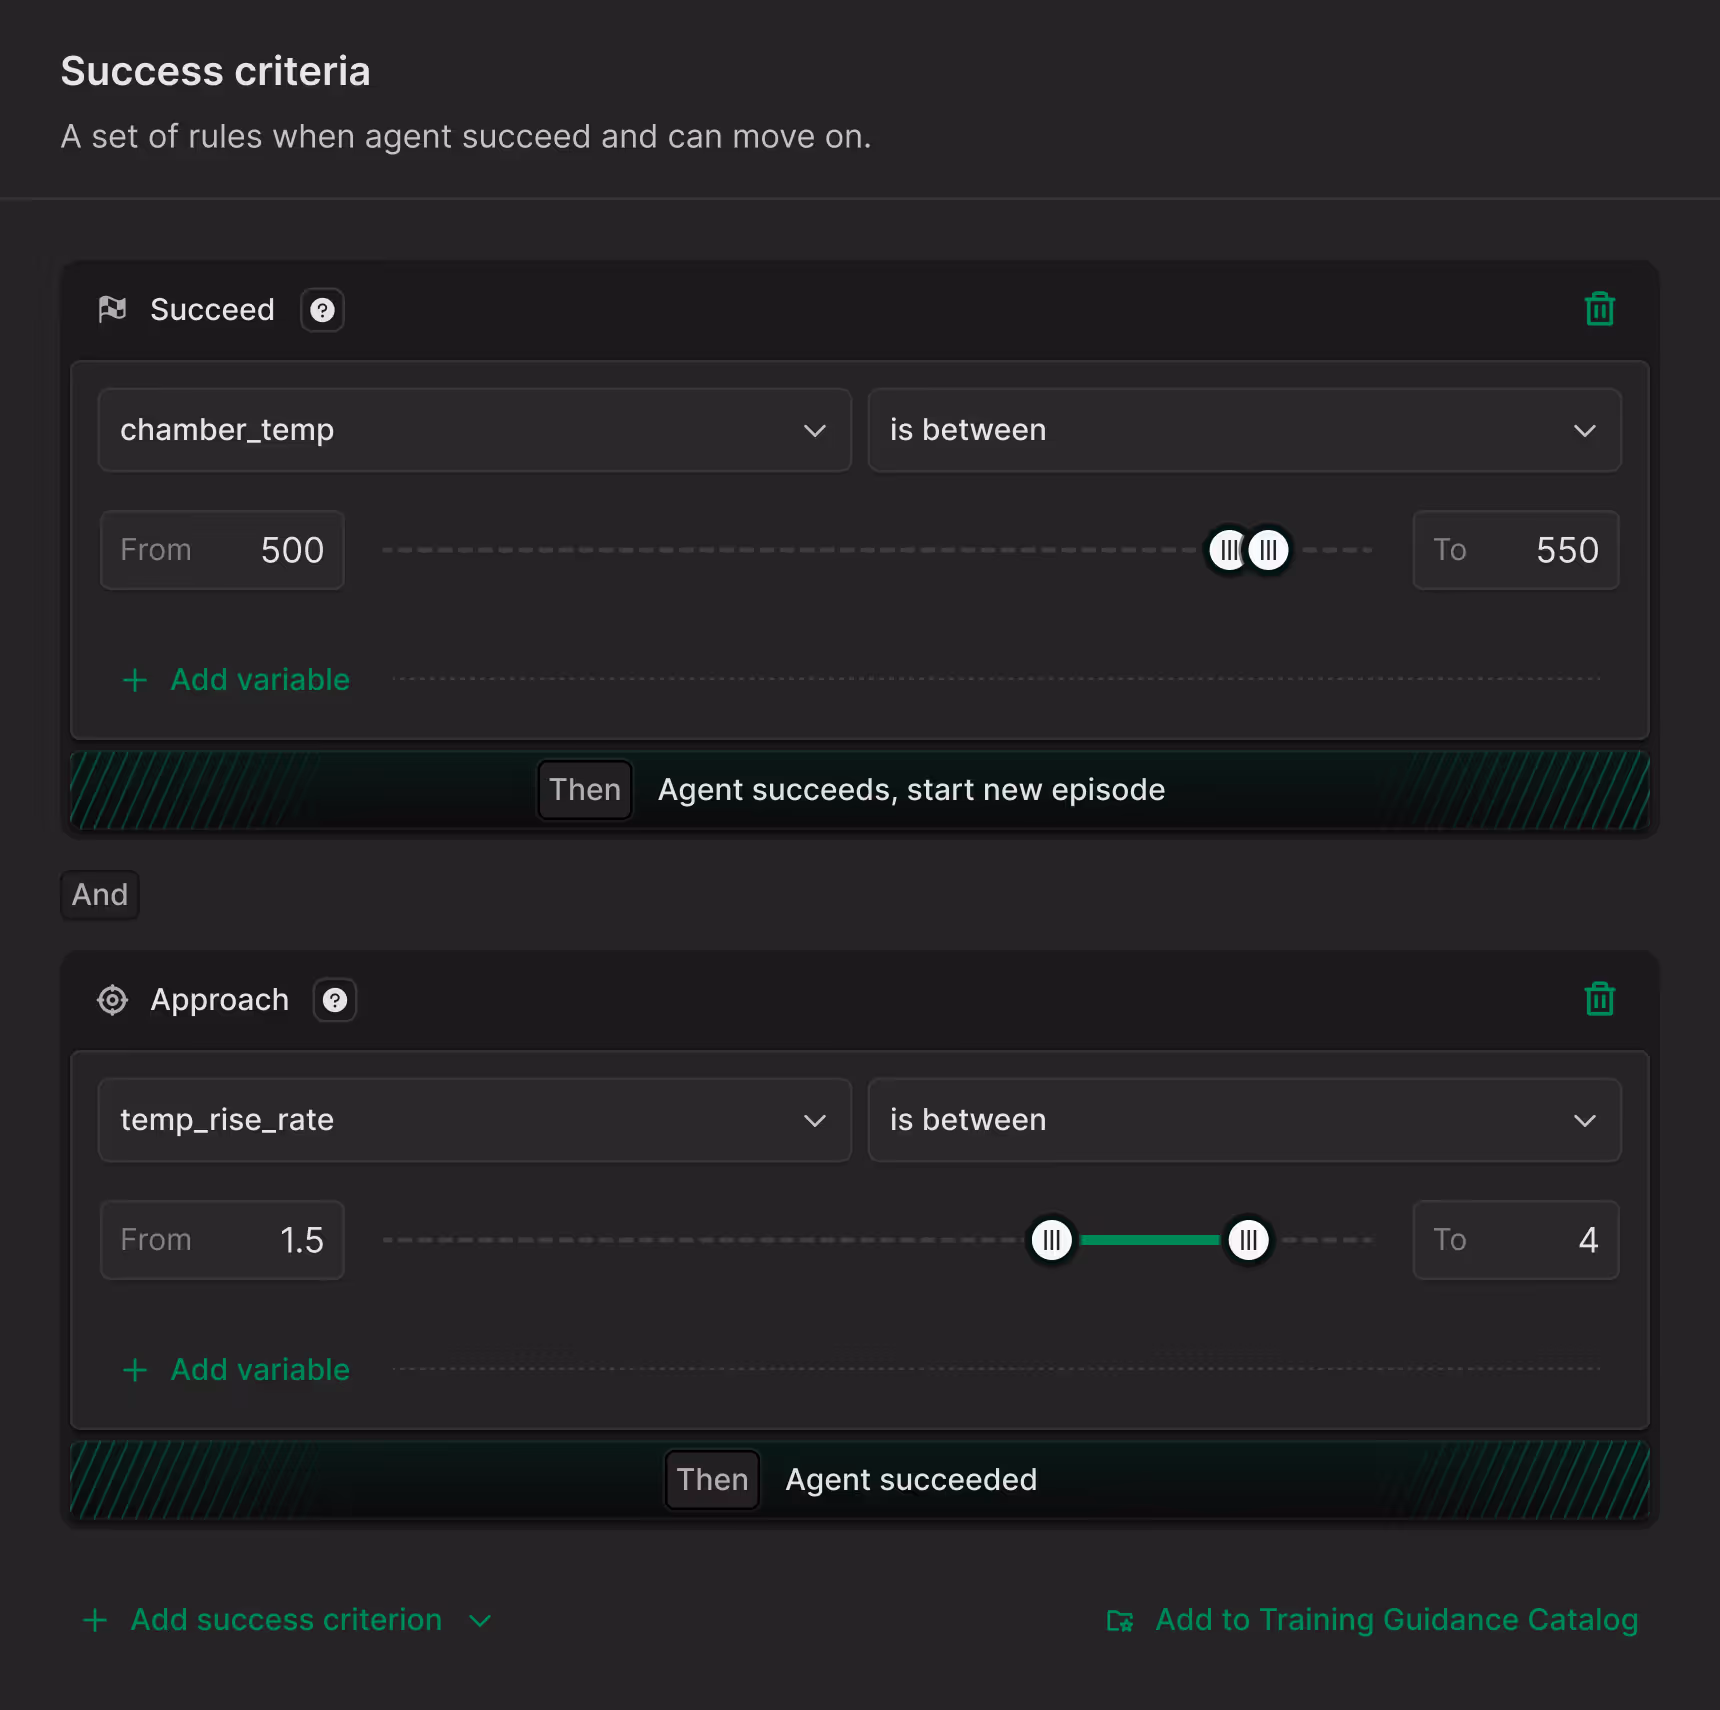1720x1710 pixels.
Task: Add variable to the Approach rule
Action: (x=236, y=1370)
